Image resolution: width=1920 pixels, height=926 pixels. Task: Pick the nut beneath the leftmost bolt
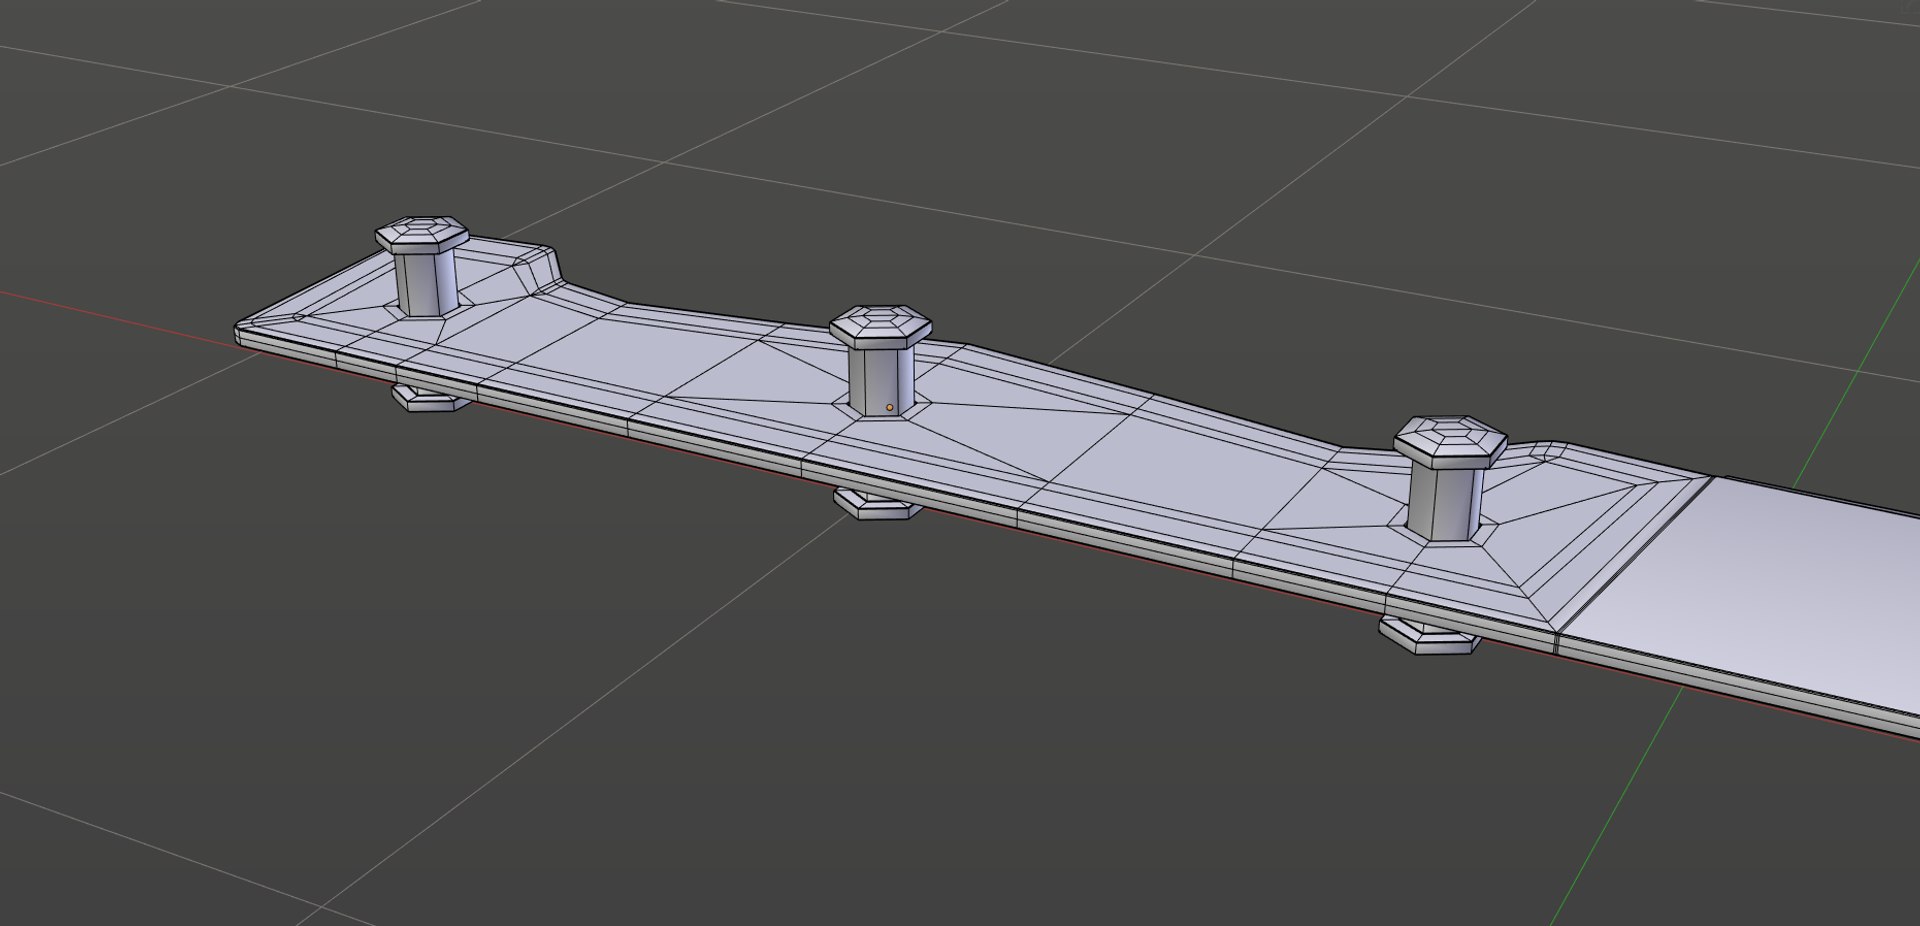(x=429, y=398)
